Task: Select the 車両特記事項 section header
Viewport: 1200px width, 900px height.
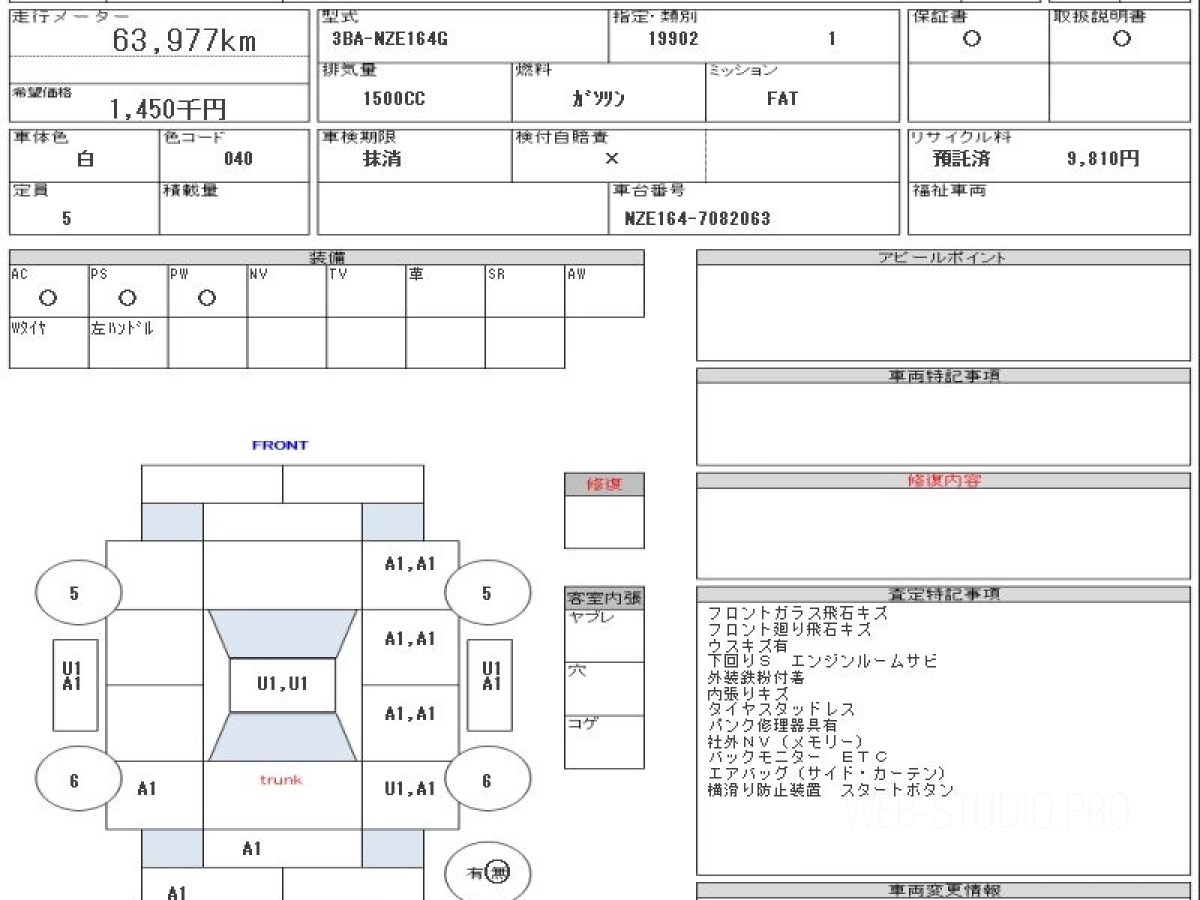Action: pyautogui.click(x=944, y=376)
